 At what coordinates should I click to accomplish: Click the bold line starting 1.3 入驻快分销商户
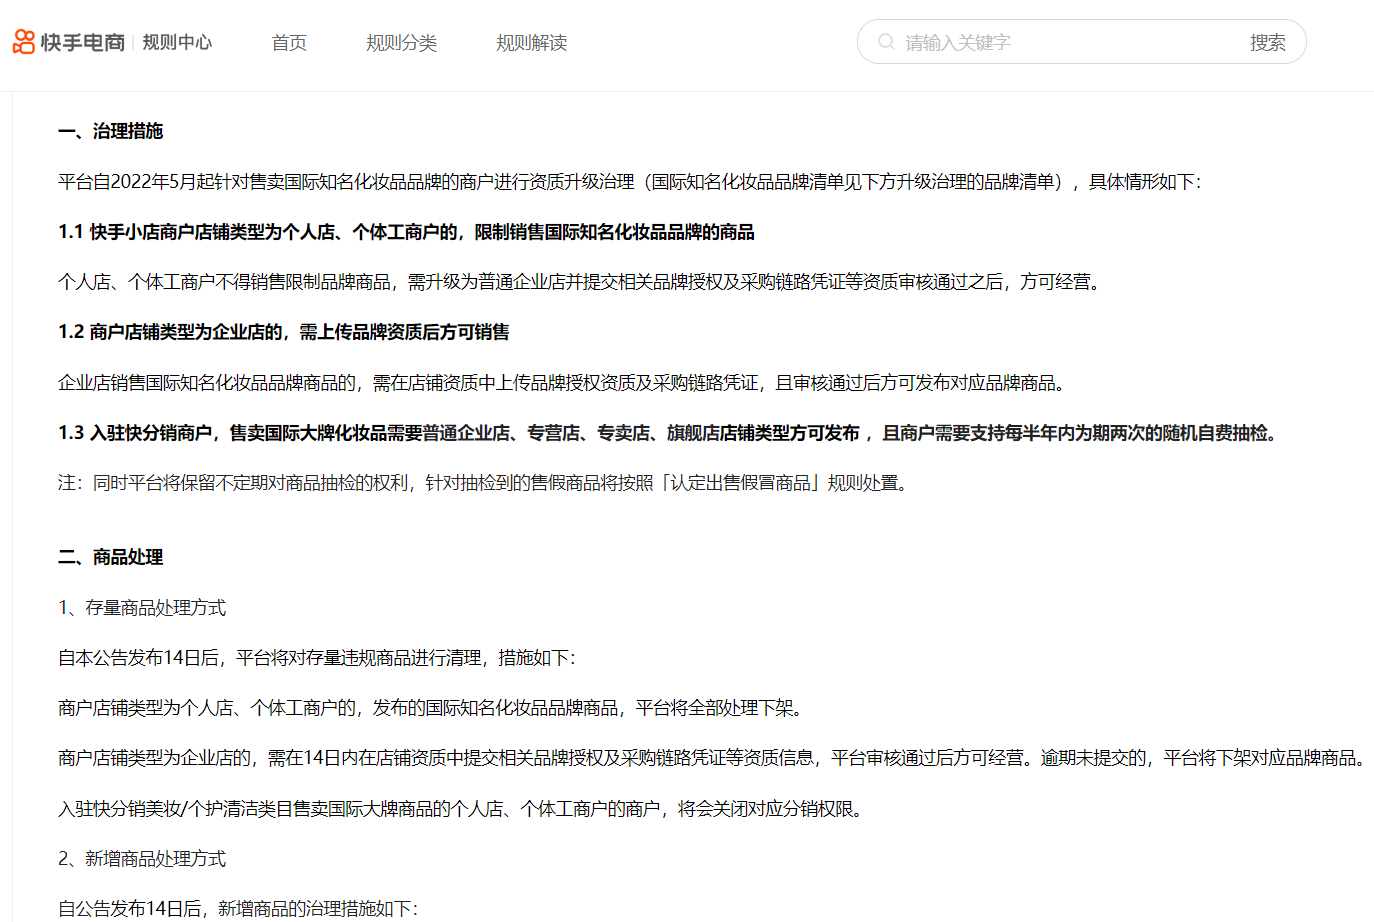click(670, 433)
